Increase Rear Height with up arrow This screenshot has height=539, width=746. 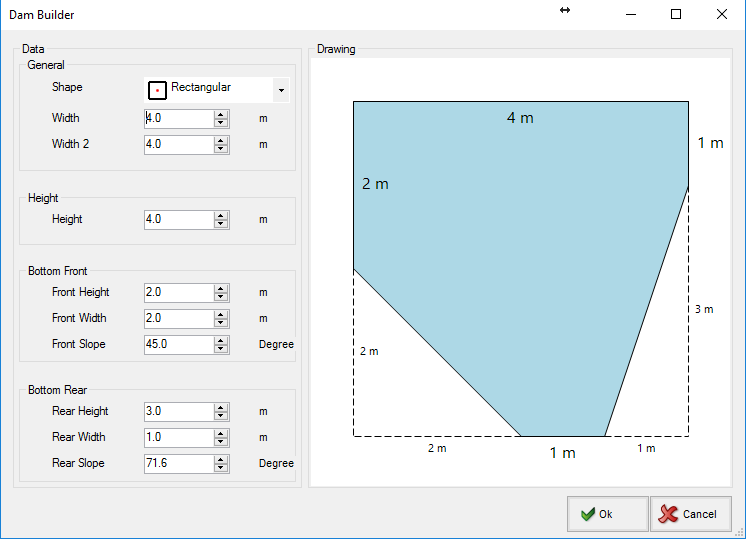pyautogui.click(x=221, y=407)
